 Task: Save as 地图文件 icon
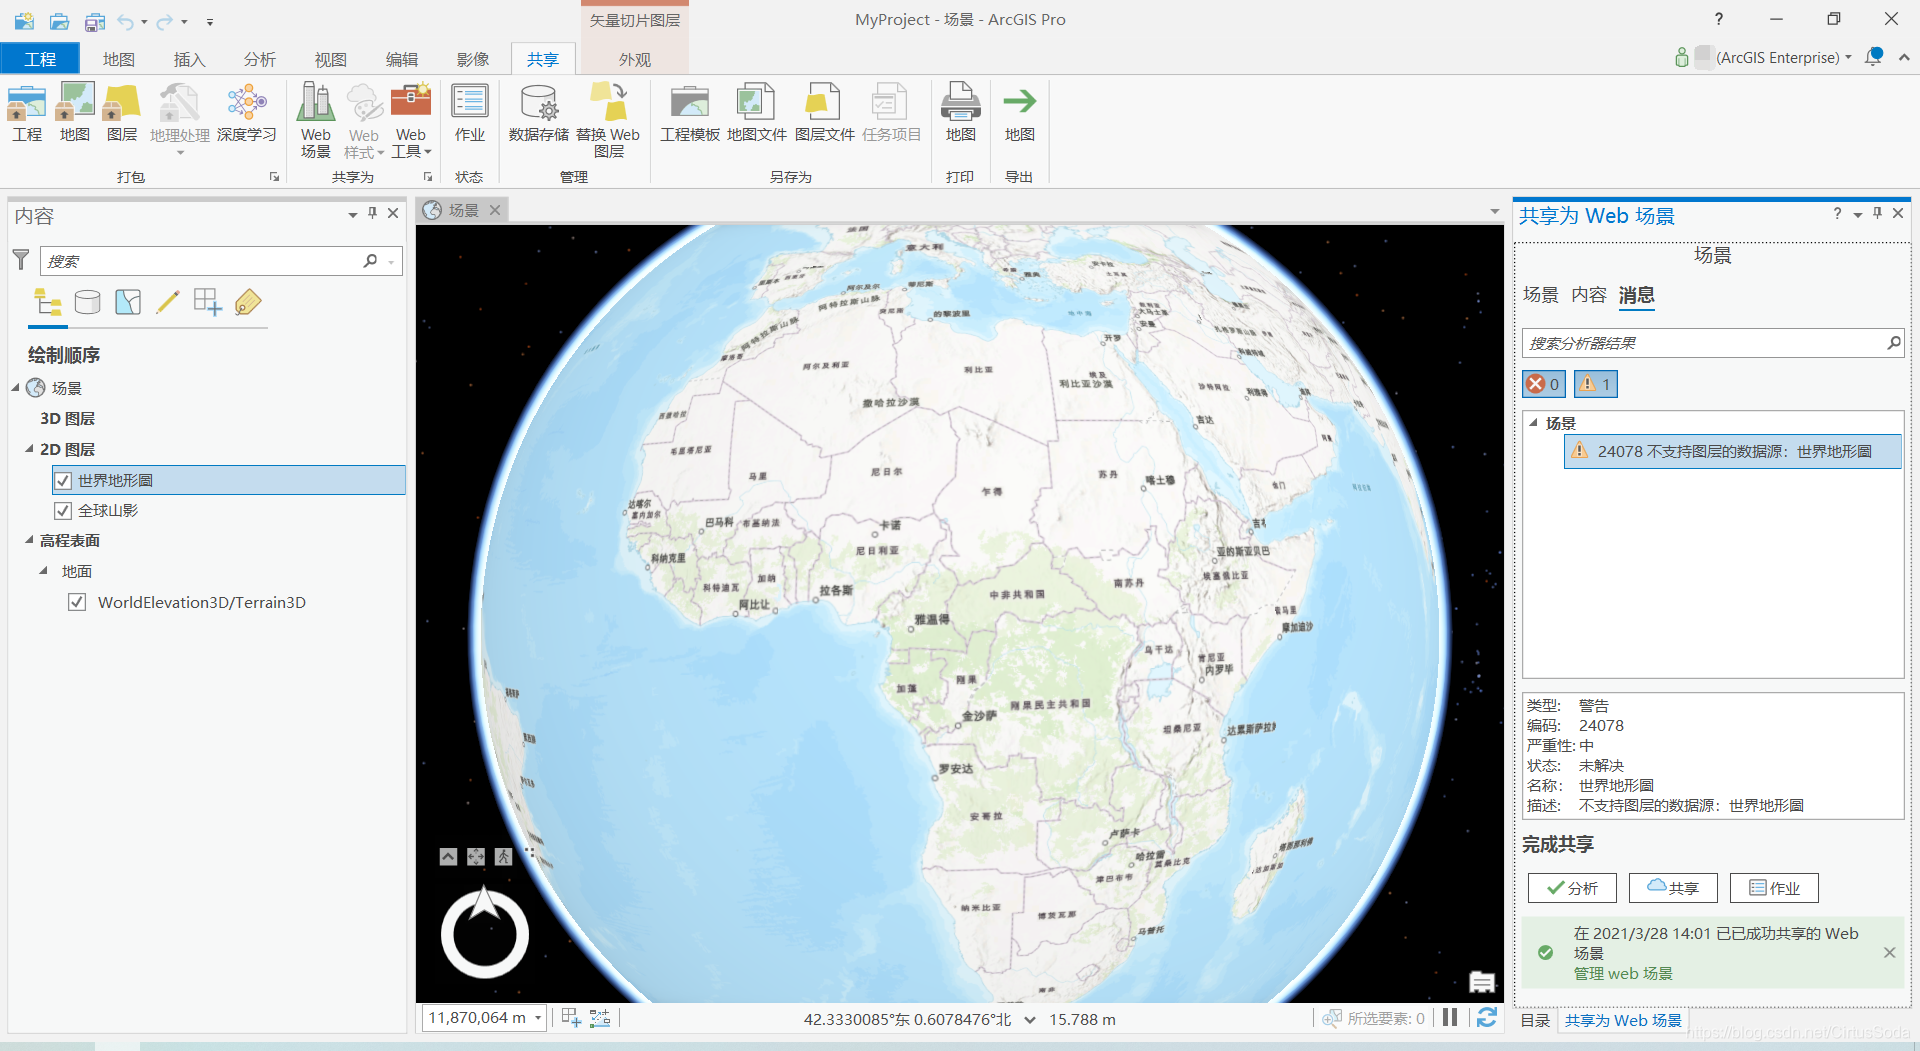coord(757,113)
